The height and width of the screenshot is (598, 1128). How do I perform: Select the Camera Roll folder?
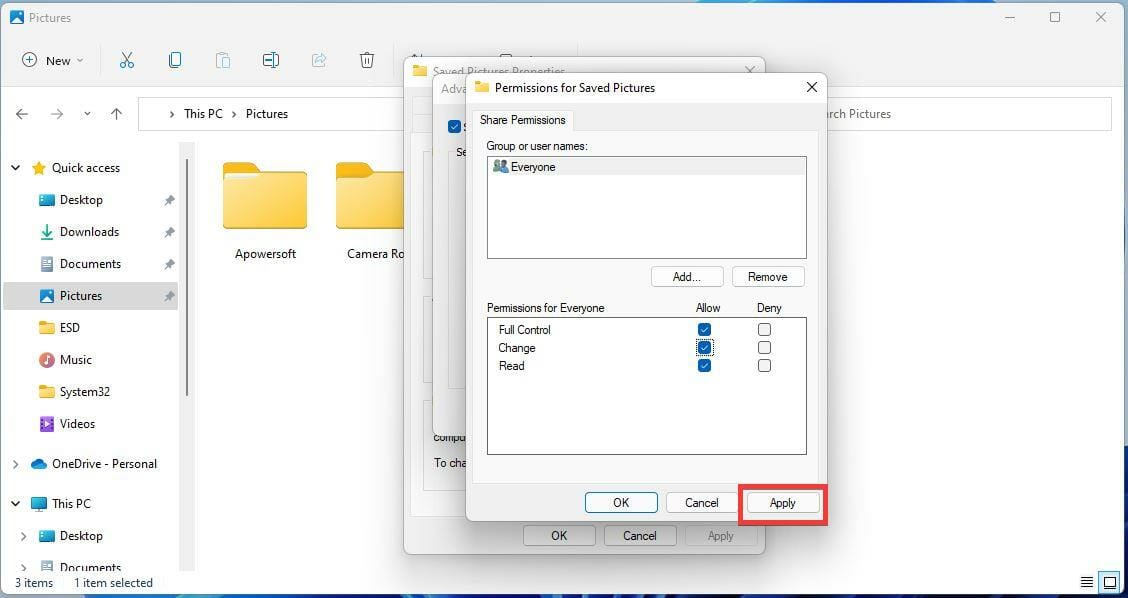(370, 212)
